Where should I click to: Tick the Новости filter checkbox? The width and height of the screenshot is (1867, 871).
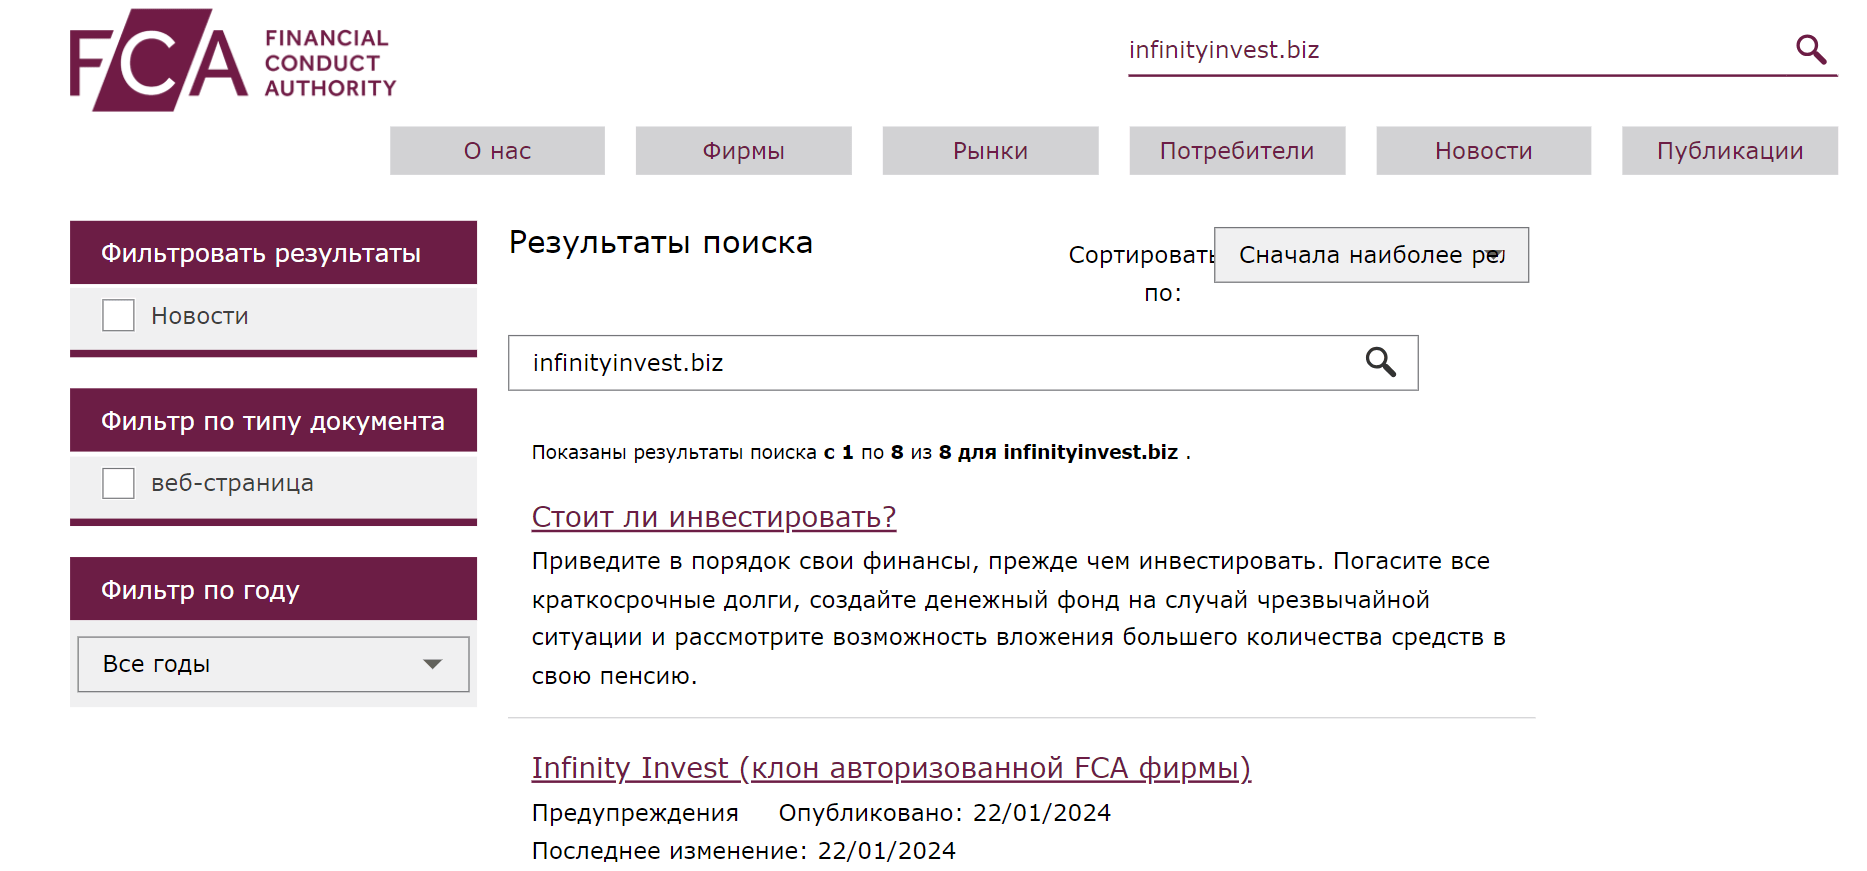[x=118, y=315]
